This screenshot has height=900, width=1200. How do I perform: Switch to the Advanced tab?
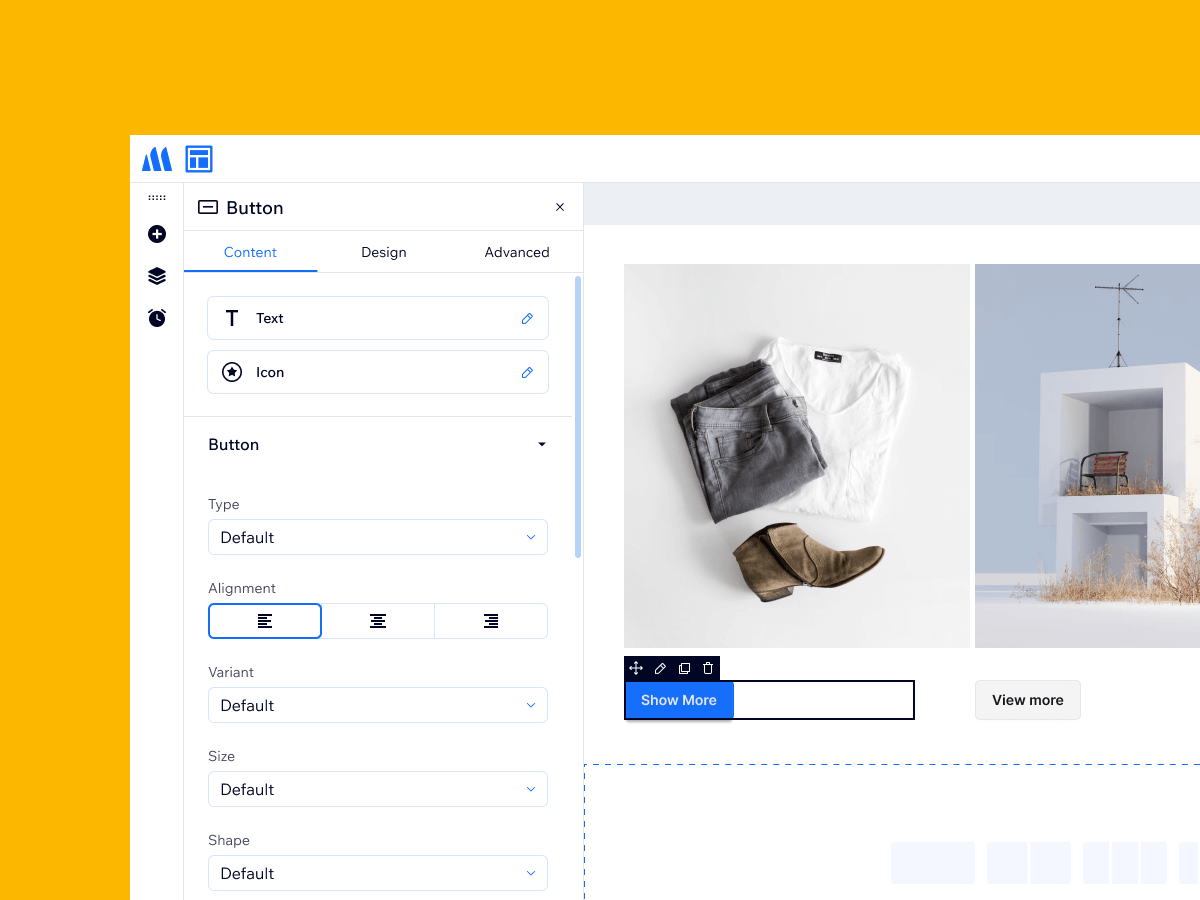tap(517, 252)
